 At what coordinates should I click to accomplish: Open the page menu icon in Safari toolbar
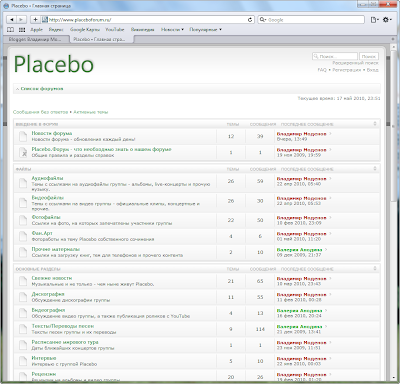click(375, 20)
